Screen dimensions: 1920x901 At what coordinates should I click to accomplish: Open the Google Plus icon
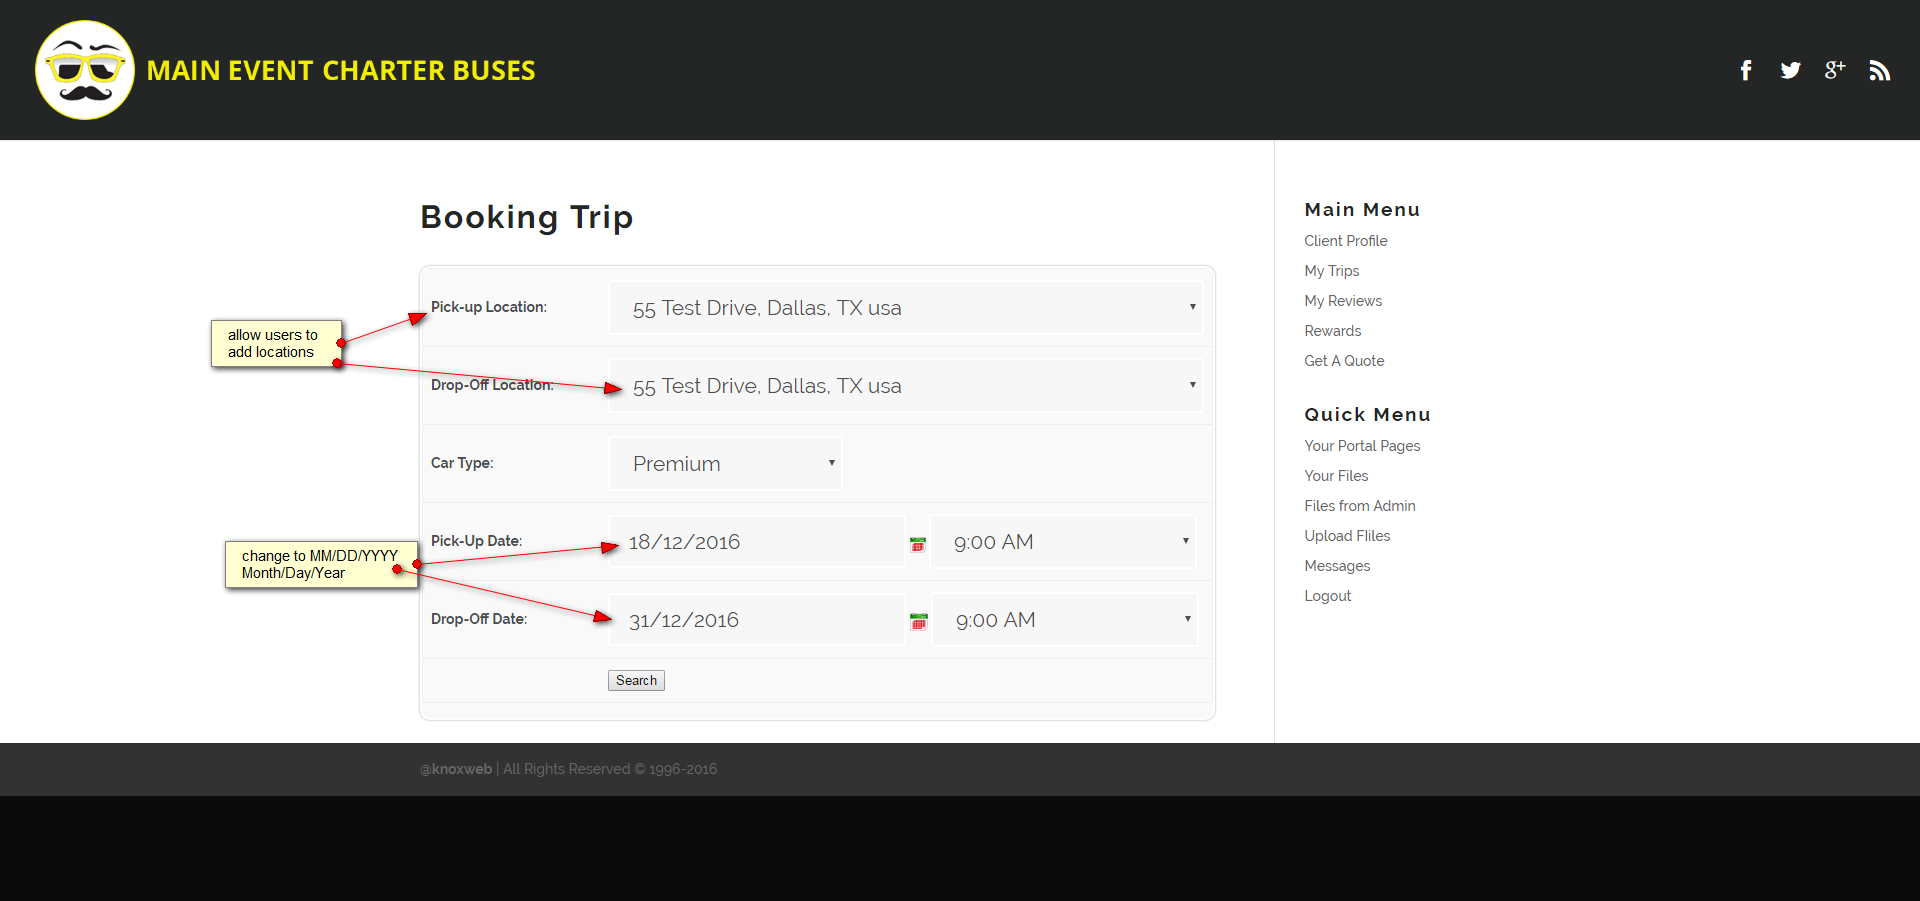1834,70
